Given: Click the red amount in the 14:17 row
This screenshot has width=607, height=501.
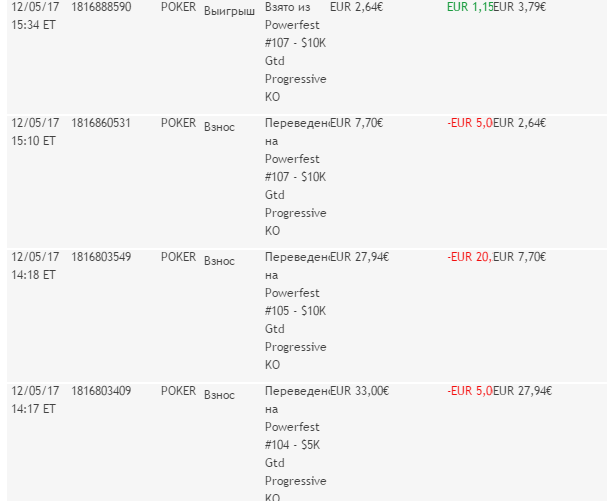Looking at the screenshot, I should click(468, 390).
